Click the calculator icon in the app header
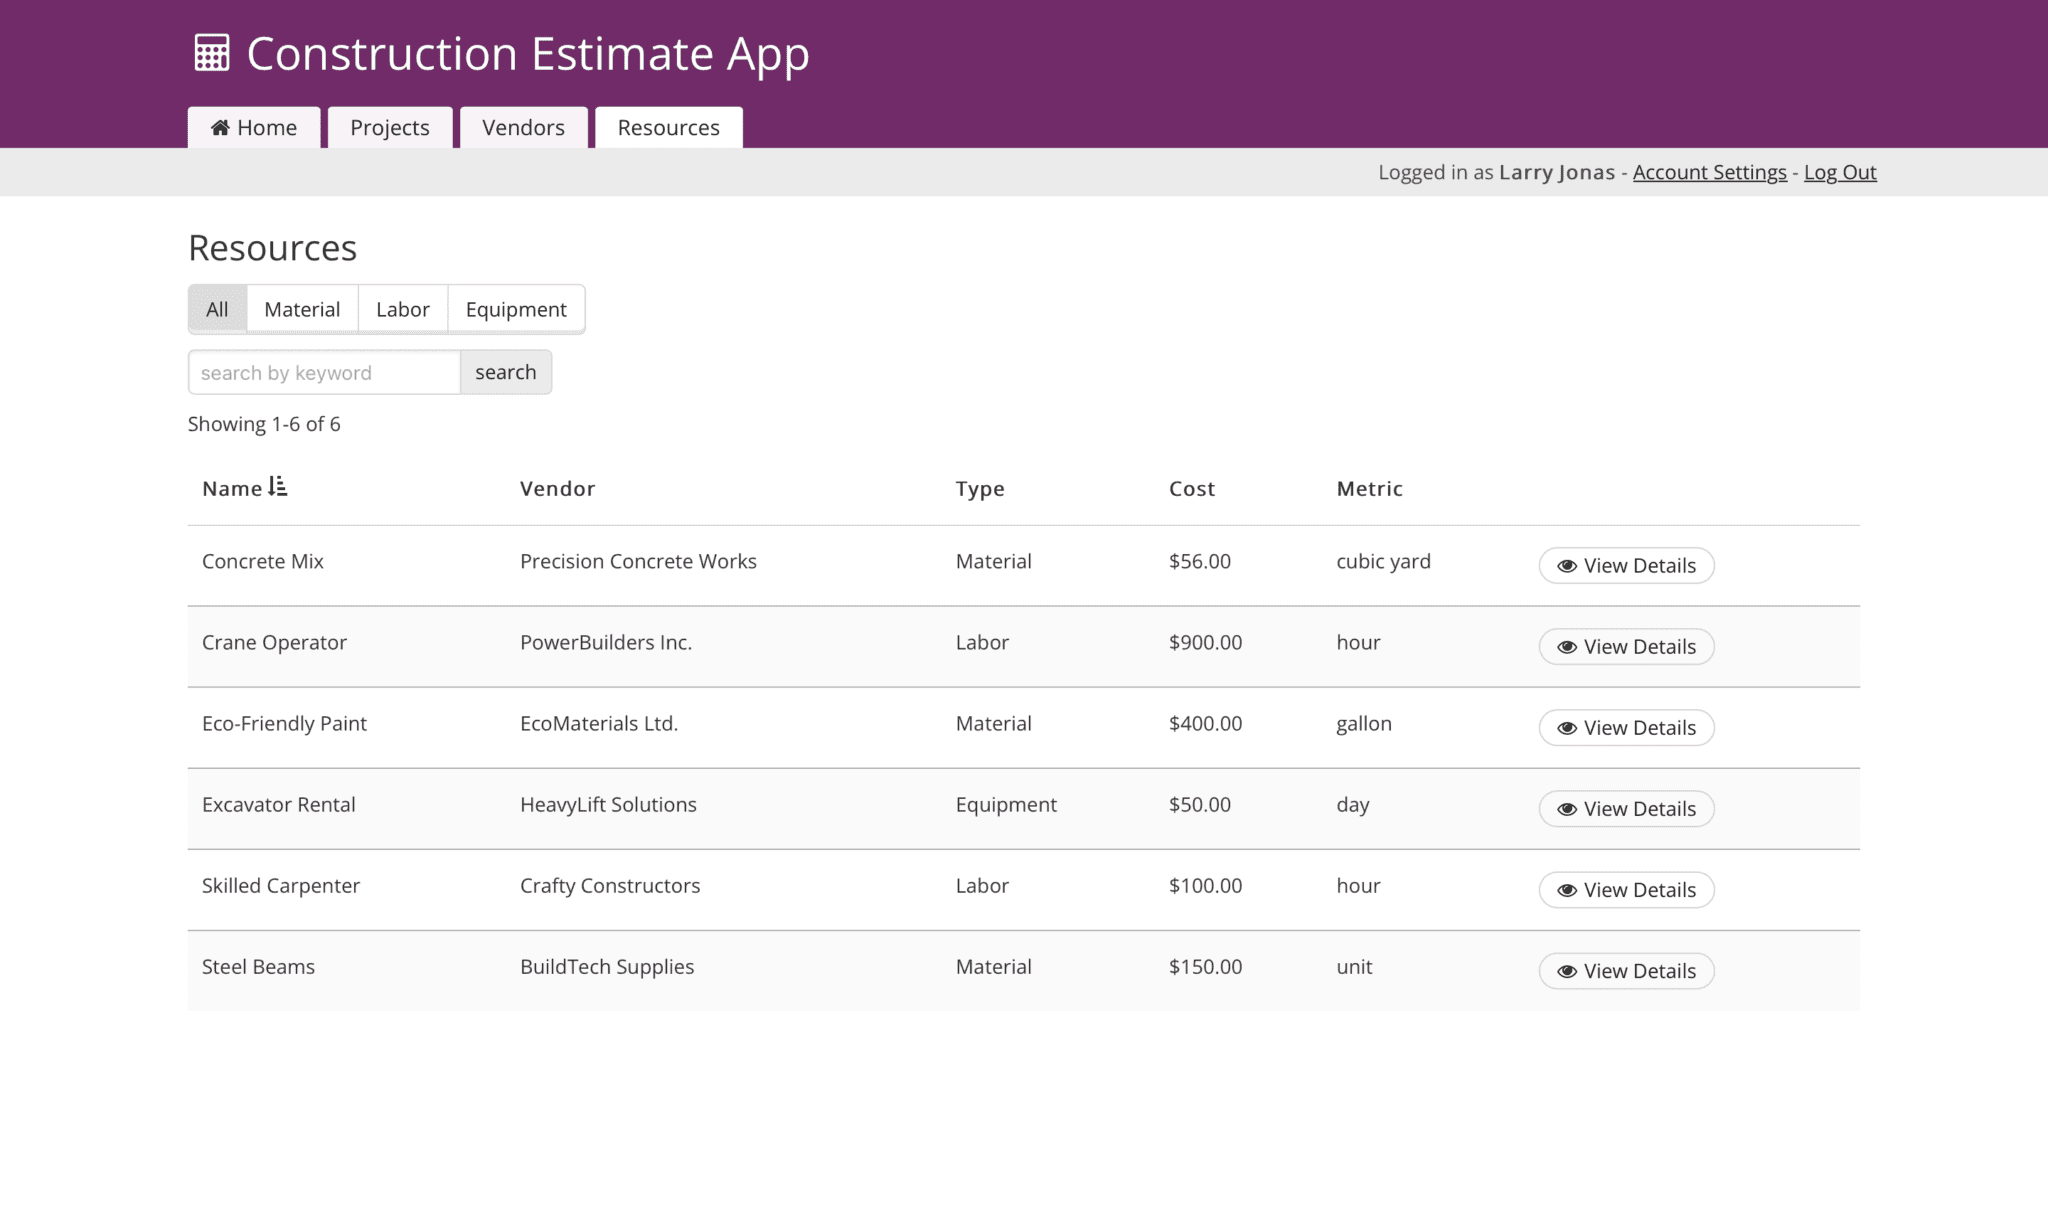This screenshot has width=2048, height=1205. 212,53
